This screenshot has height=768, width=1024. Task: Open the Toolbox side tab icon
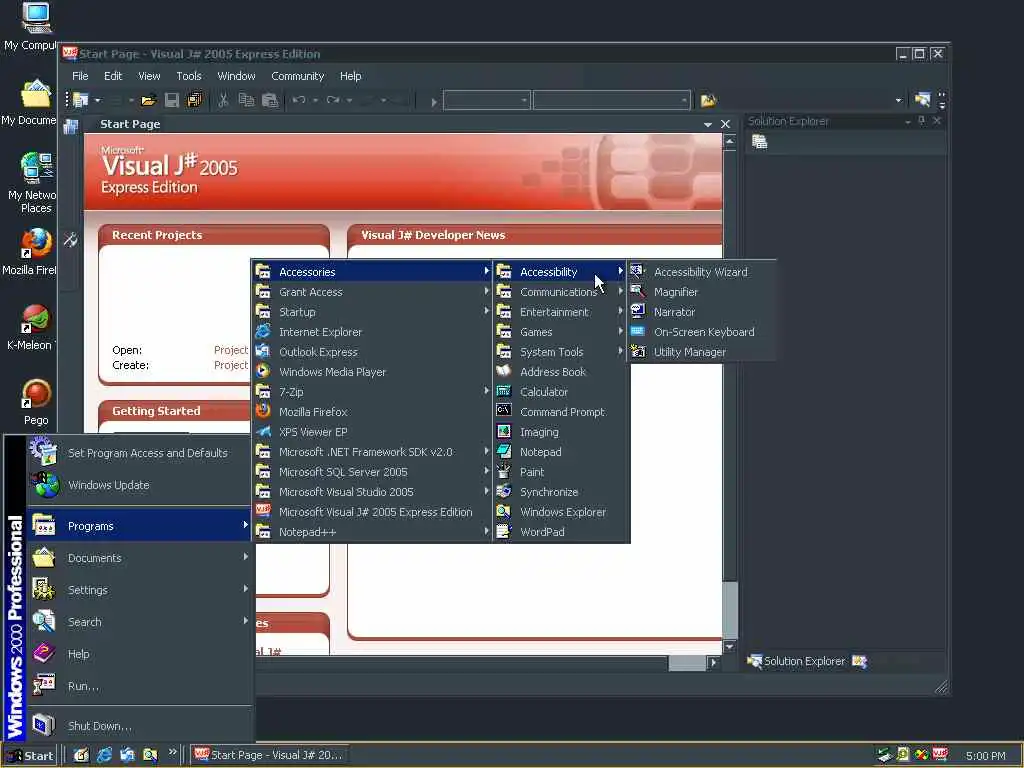[x=71, y=240]
